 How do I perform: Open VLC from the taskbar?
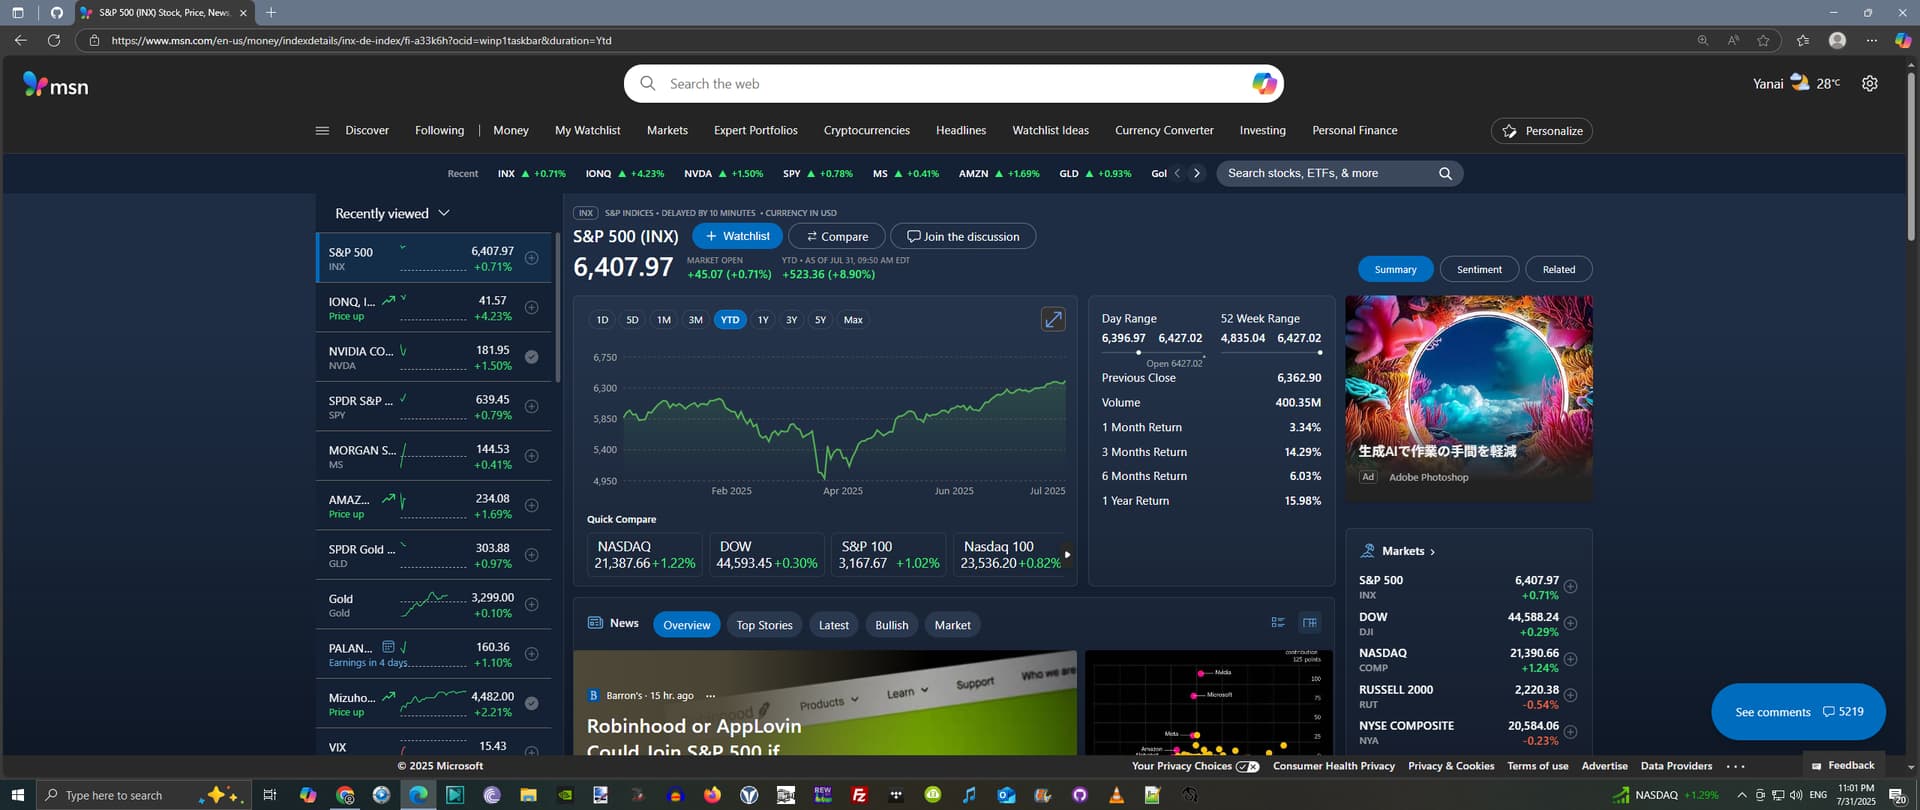point(1116,795)
